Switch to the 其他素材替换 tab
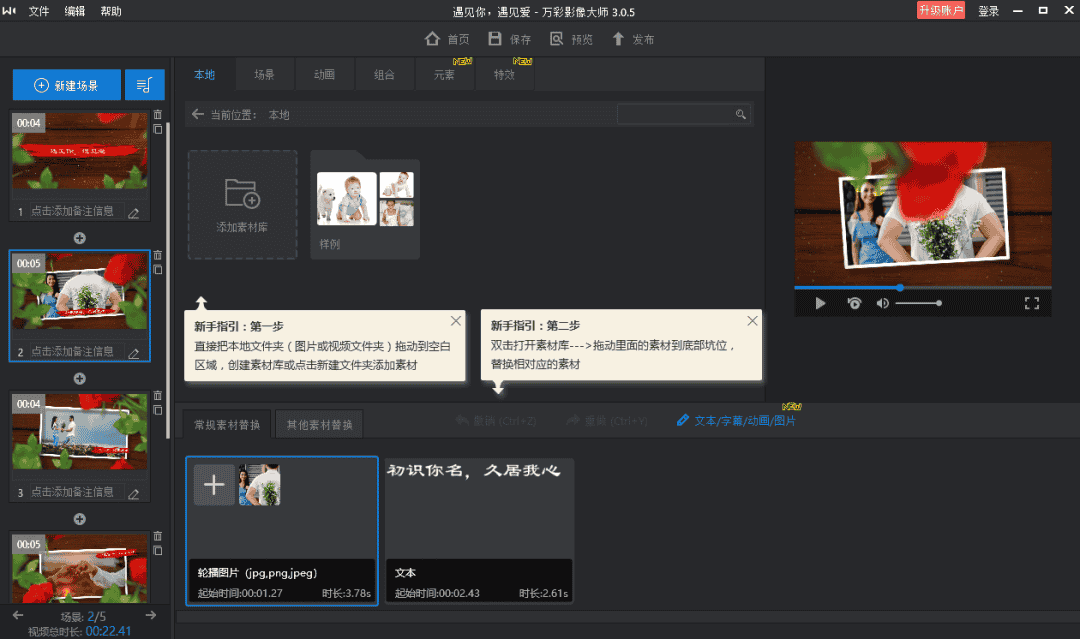This screenshot has width=1080, height=639. [319, 423]
